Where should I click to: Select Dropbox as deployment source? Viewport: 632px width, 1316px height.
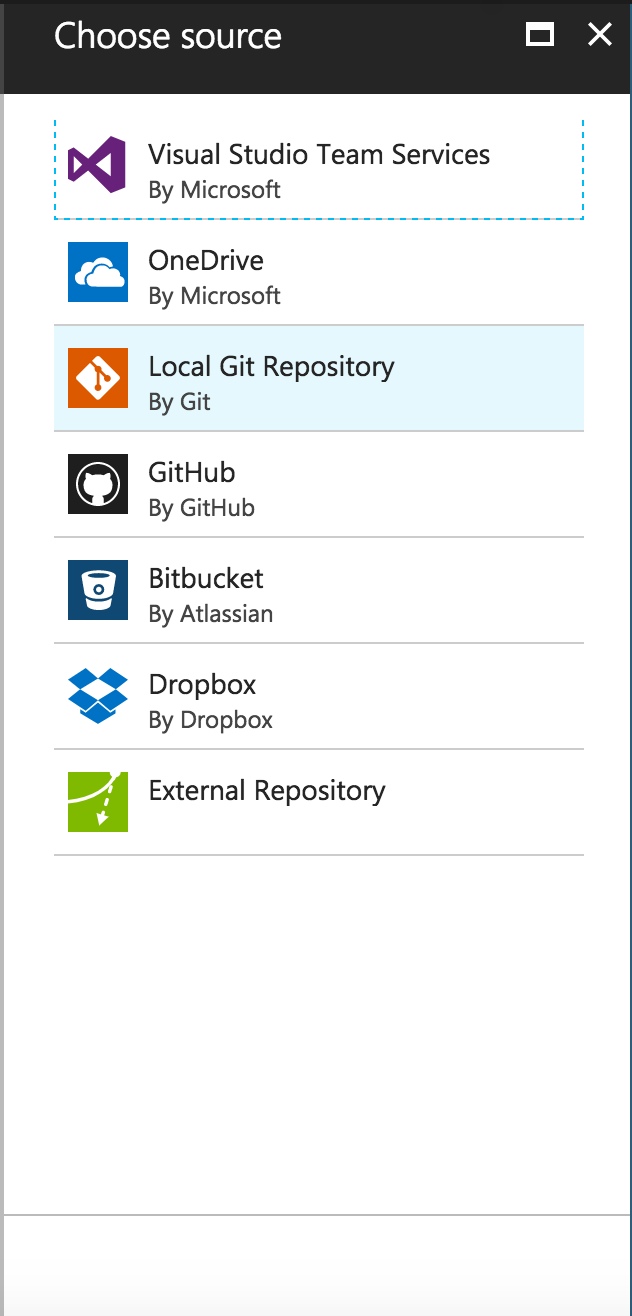coord(318,696)
